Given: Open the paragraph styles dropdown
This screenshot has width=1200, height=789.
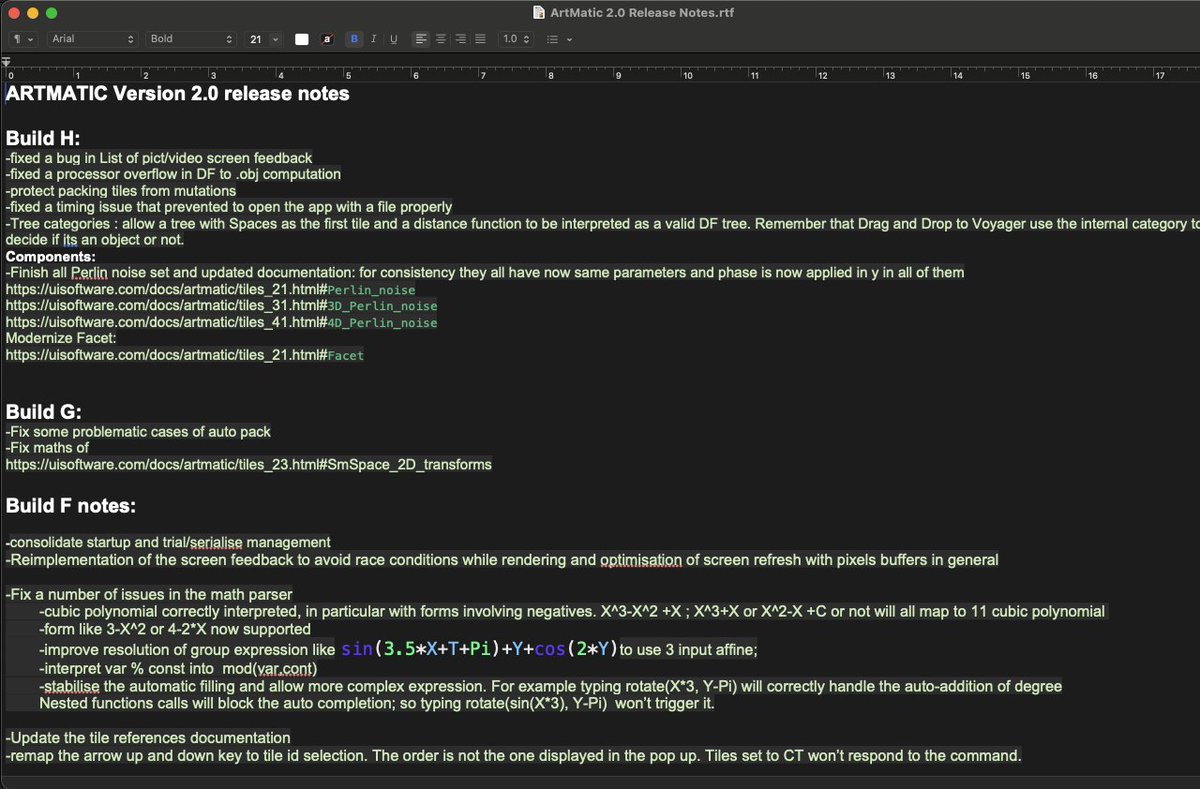Looking at the screenshot, I should (x=23, y=39).
